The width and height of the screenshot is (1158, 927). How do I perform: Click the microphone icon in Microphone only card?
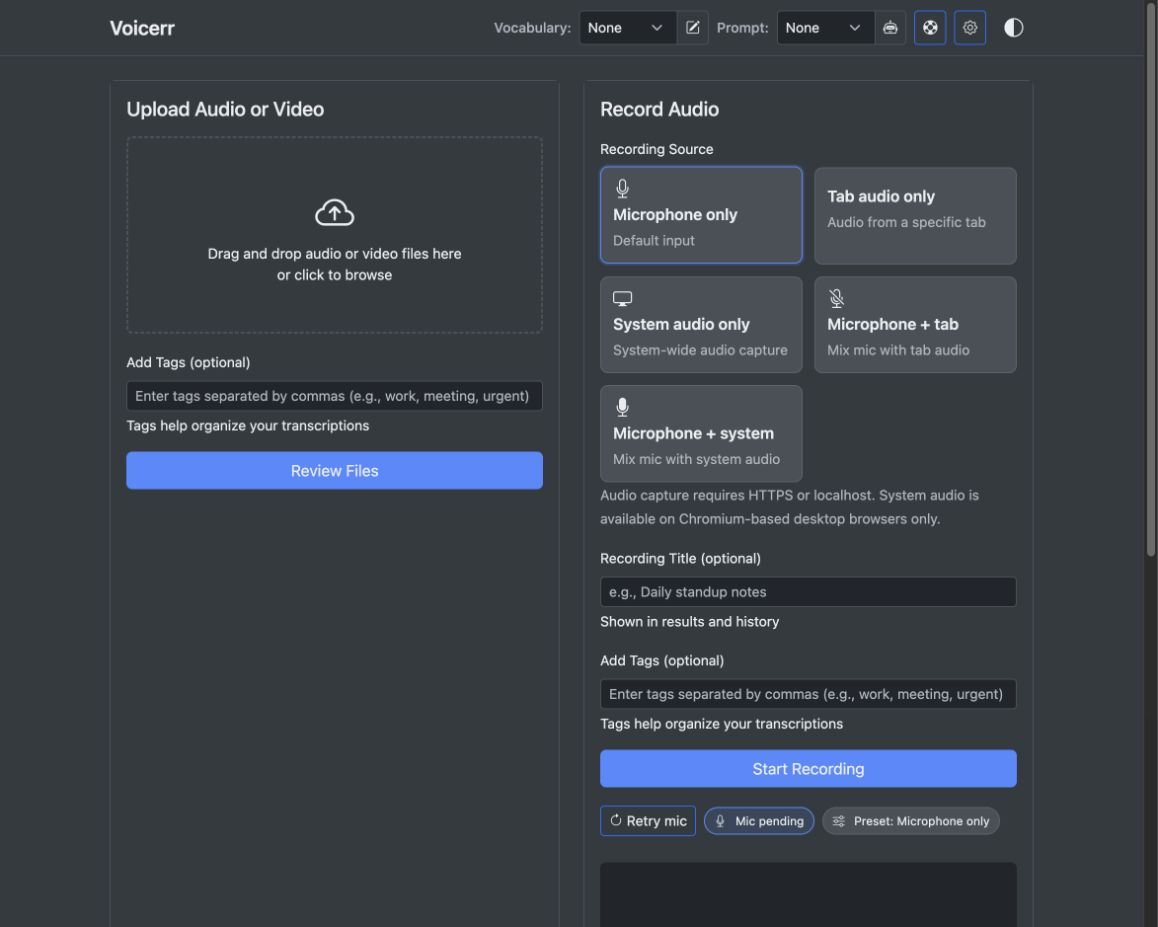[623, 189]
